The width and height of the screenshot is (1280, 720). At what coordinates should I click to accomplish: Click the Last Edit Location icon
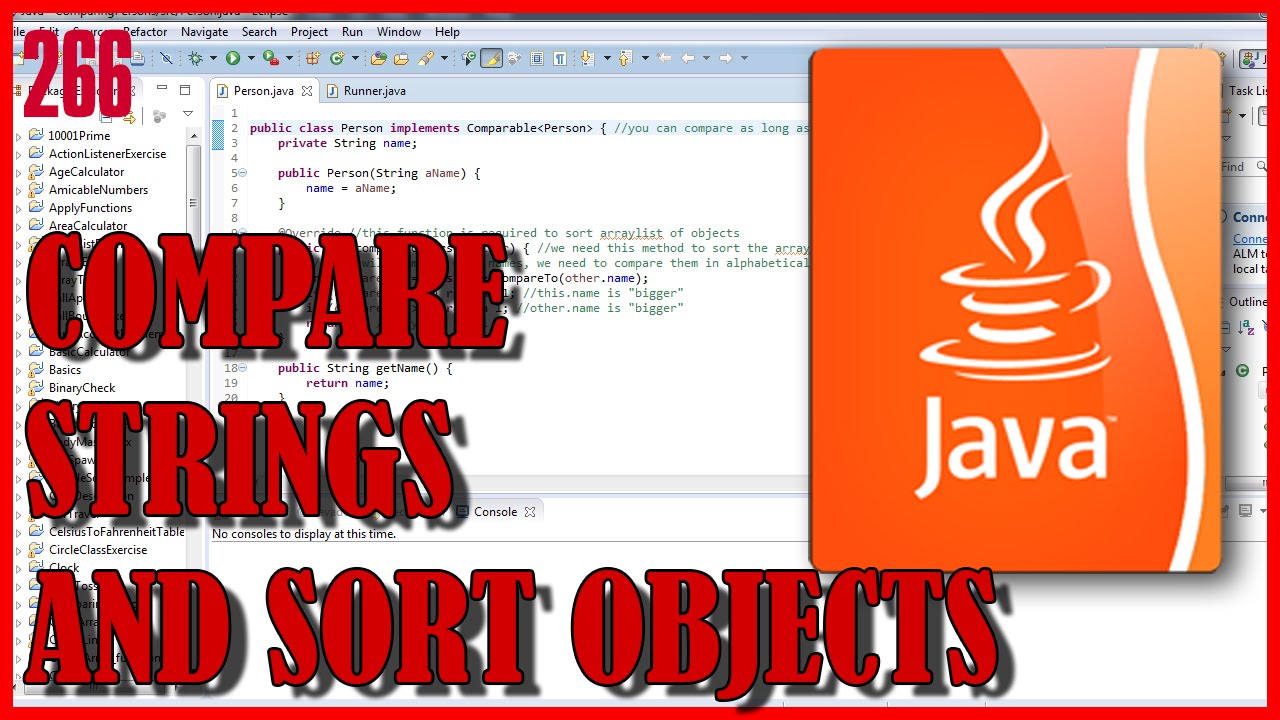(665, 58)
